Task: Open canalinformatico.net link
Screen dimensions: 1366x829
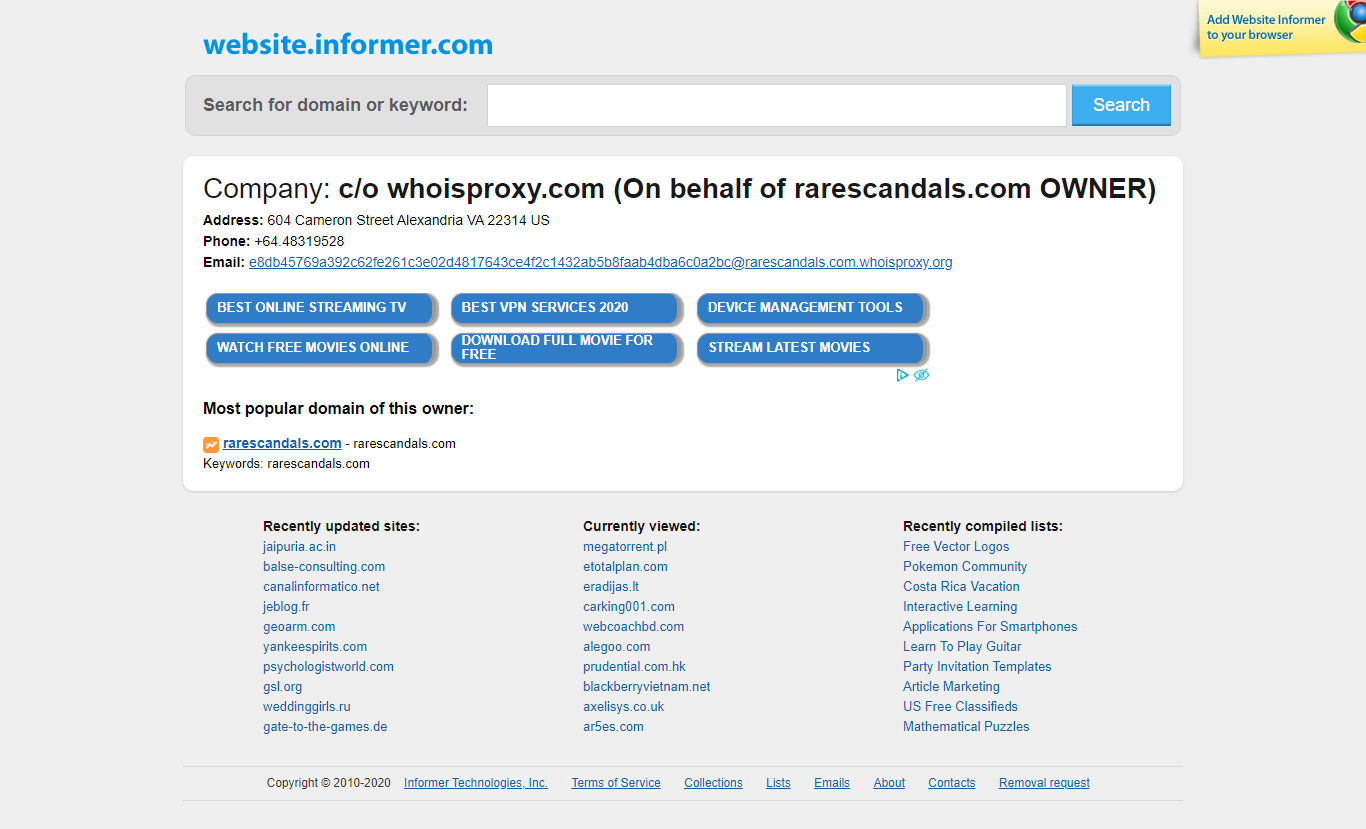Action: 321,587
